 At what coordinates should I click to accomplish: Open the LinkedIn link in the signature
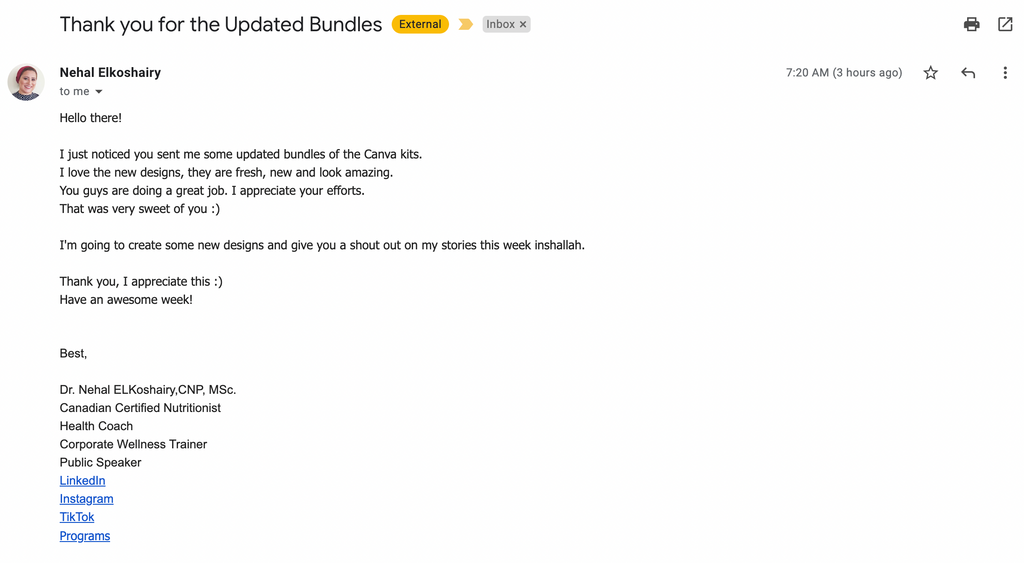82,481
